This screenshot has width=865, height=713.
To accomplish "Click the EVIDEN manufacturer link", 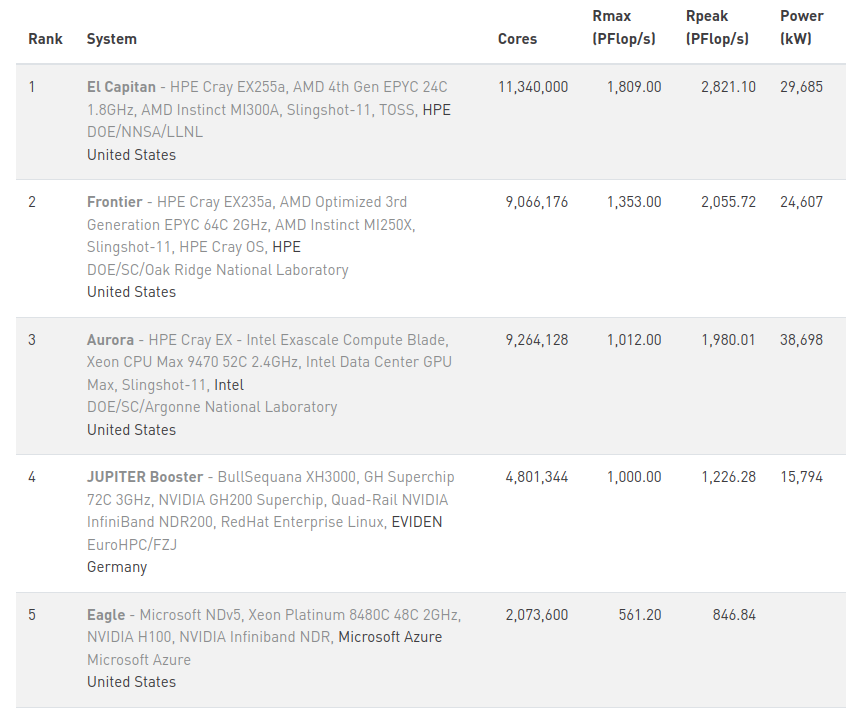I will click(416, 522).
